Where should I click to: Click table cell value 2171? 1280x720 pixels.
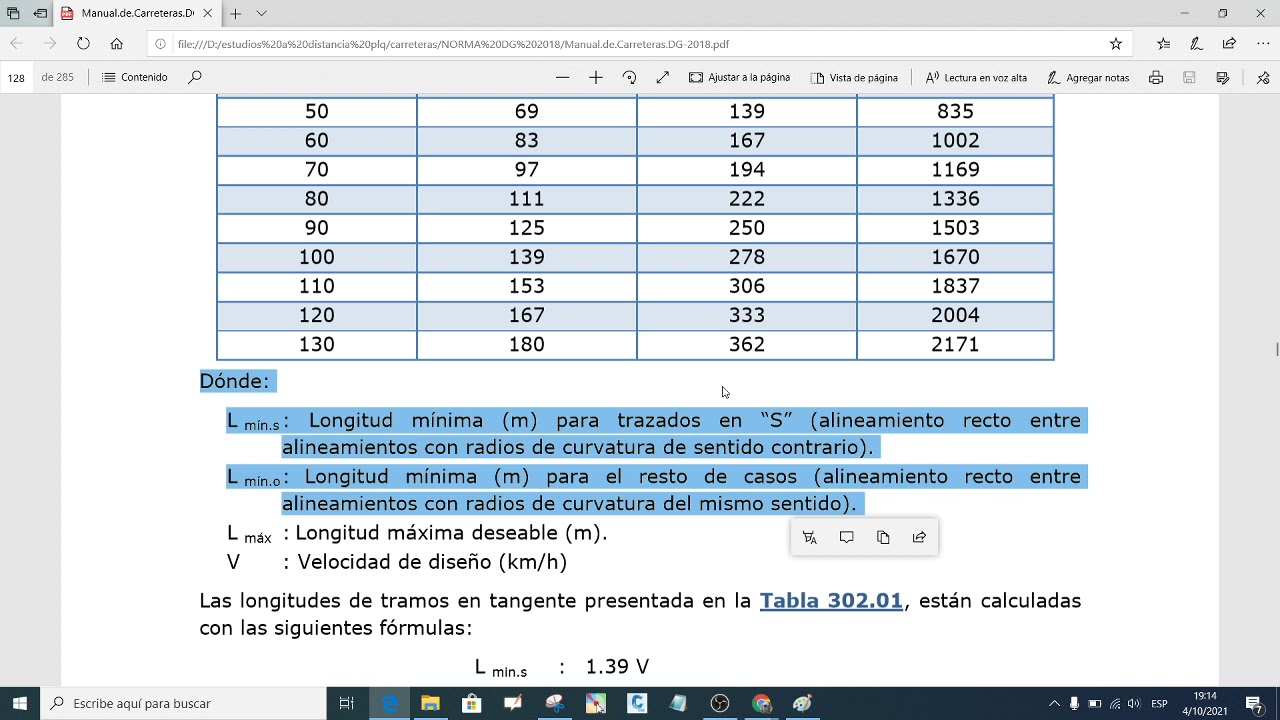(x=955, y=344)
